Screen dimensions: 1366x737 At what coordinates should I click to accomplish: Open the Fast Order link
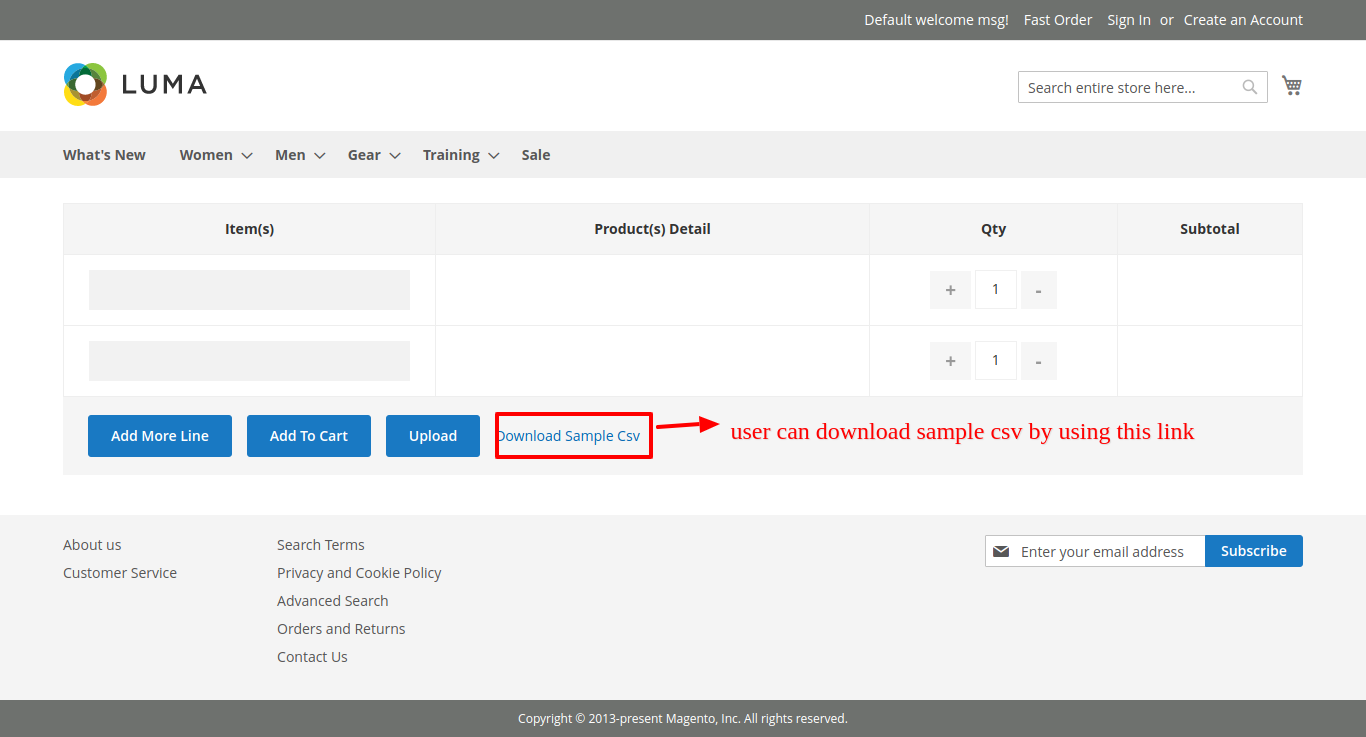pos(1058,20)
